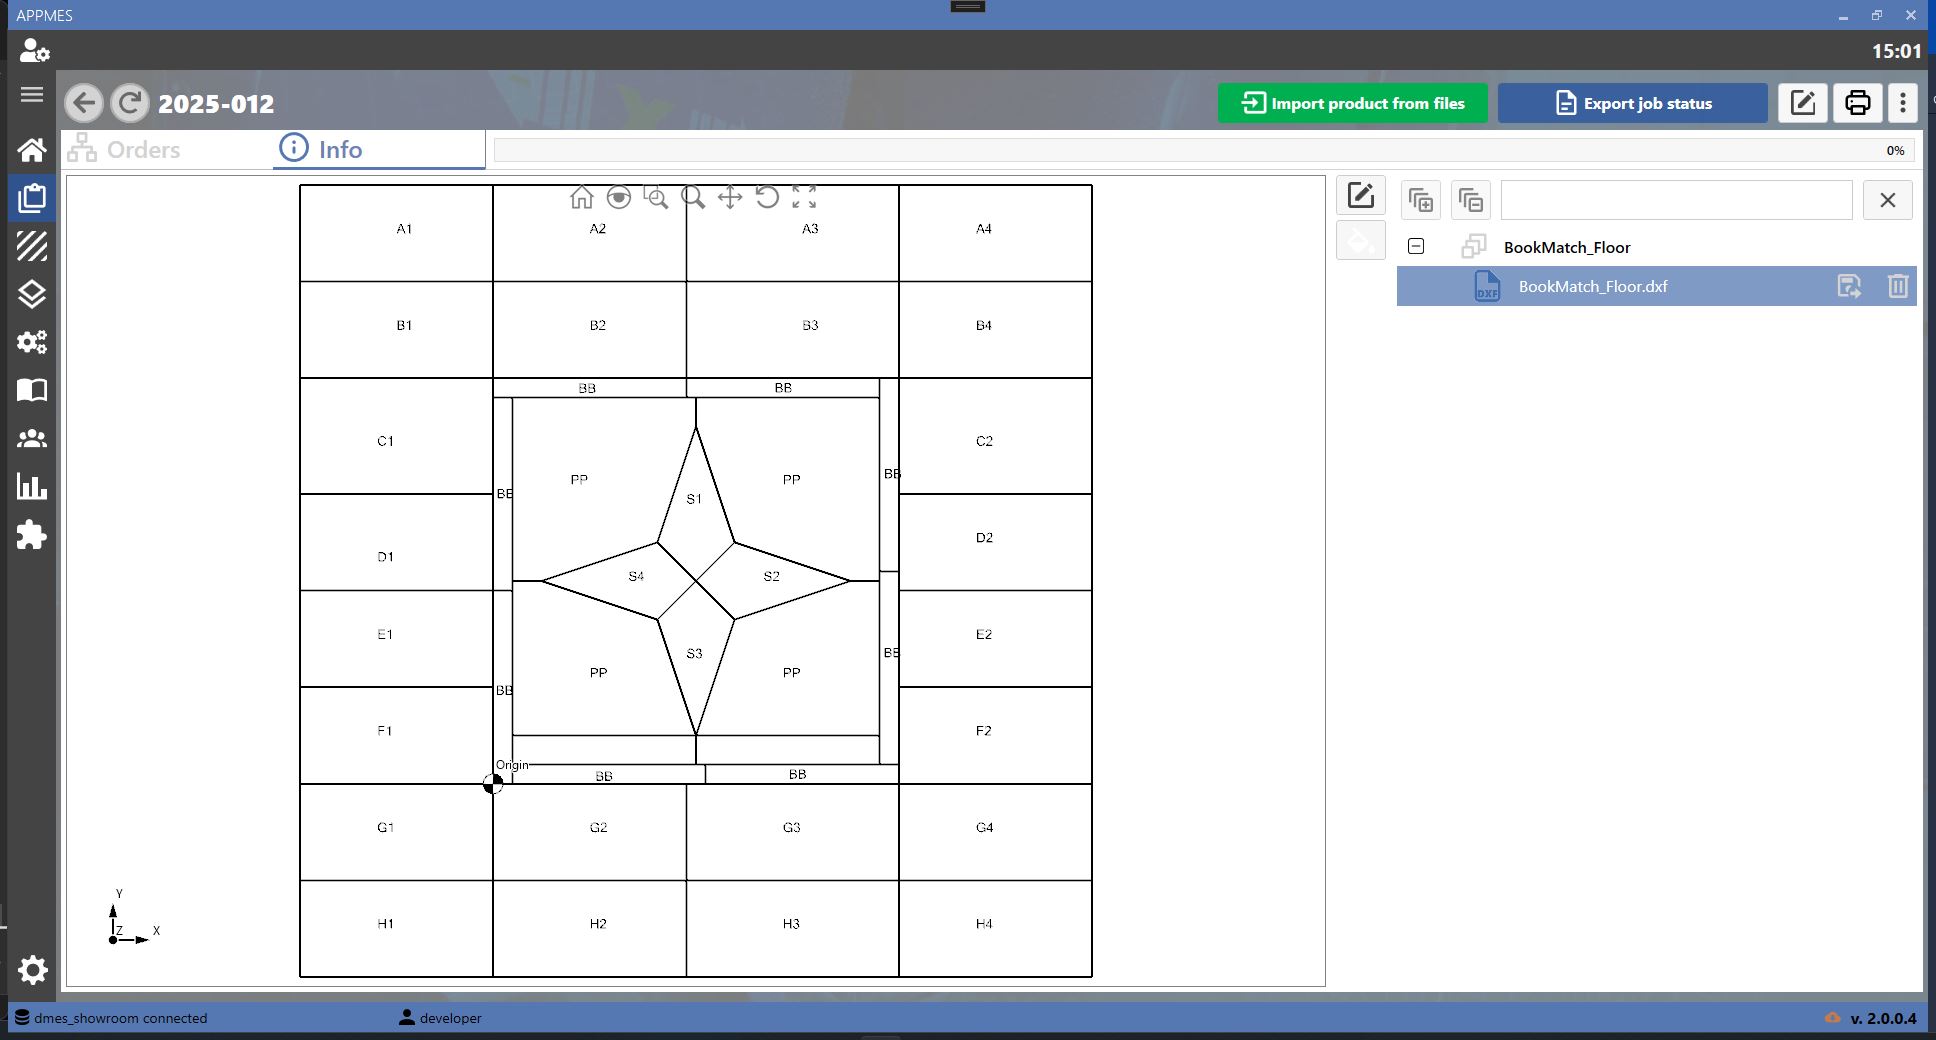Viewport: 1936px width, 1040px height.
Task: Activate the pan move arrows tool
Action: pyautogui.click(x=730, y=197)
